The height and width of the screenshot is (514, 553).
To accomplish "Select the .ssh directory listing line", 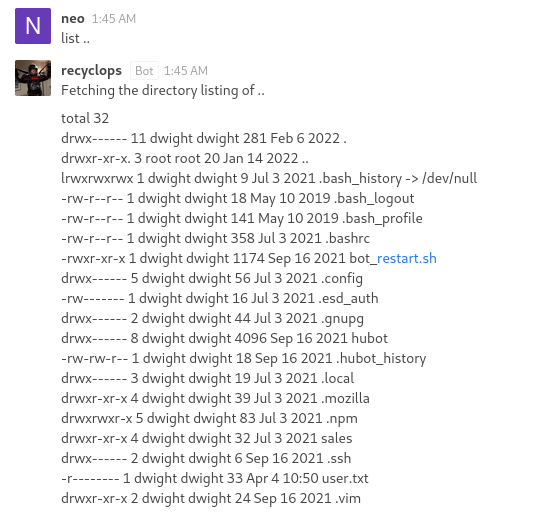I will (x=206, y=459).
